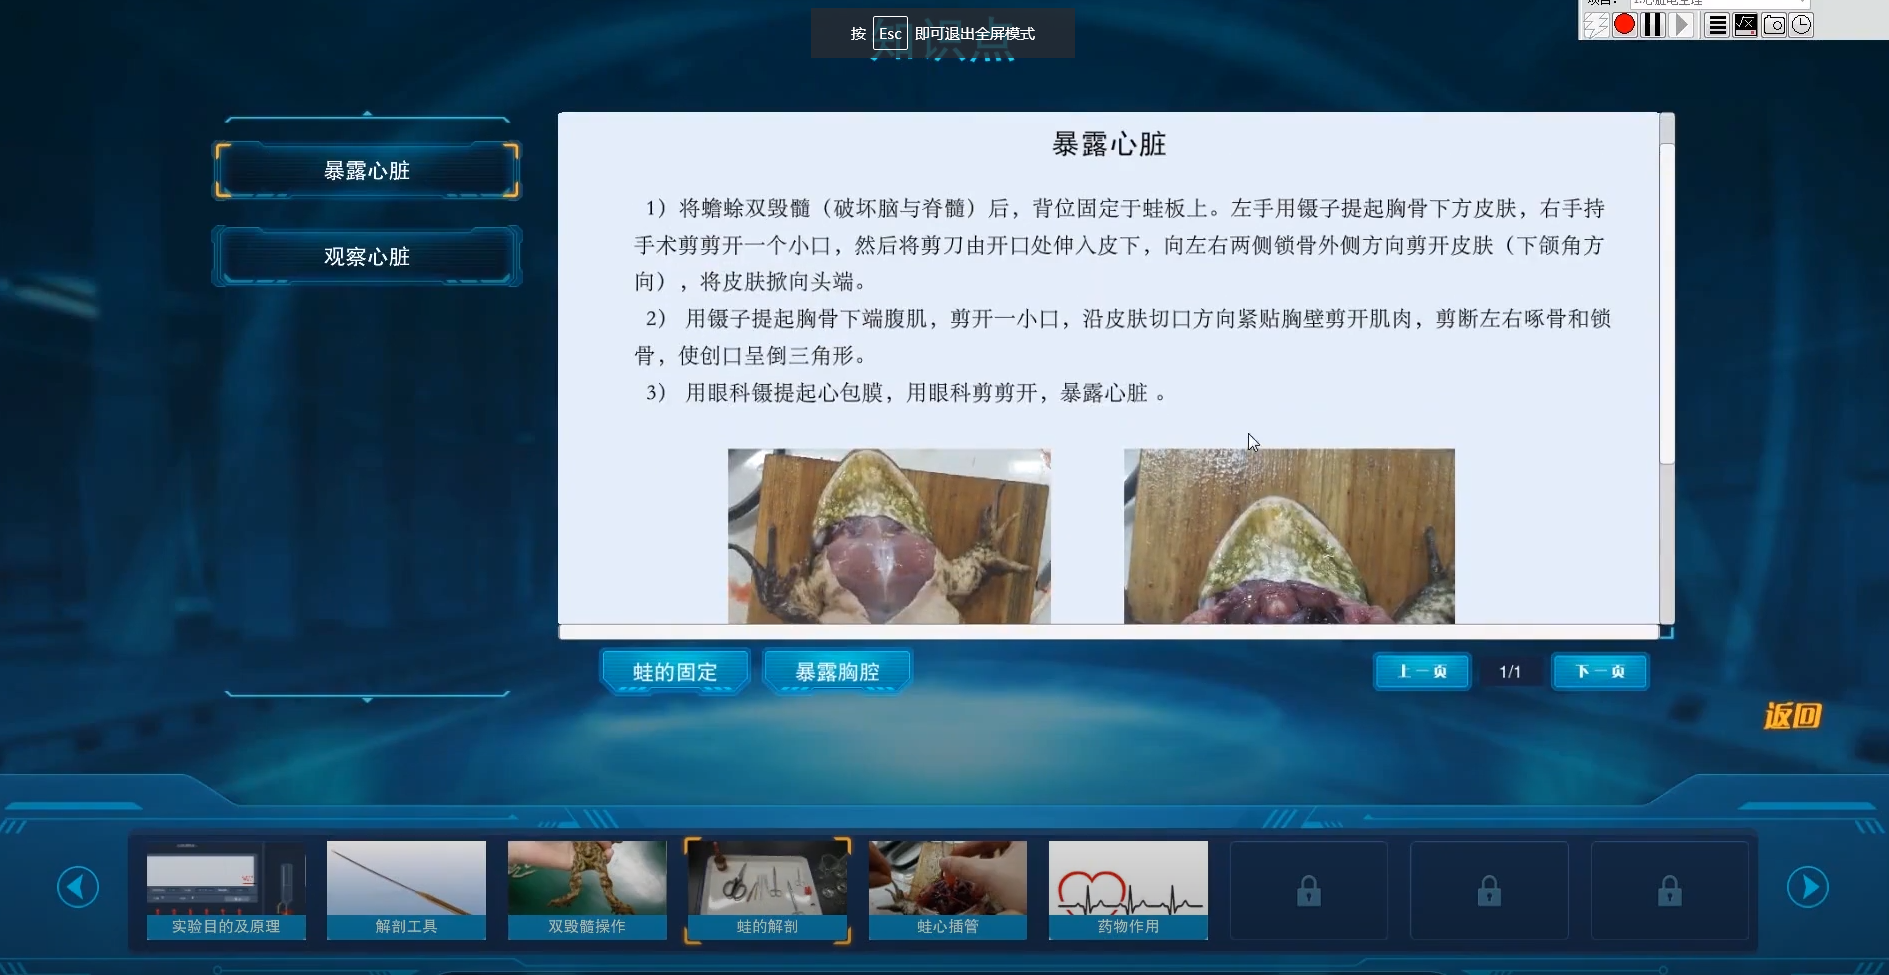The width and height of the screenshot is (1889, 975).
Task: Click the clock timer icon
Action: [1801, 25]
